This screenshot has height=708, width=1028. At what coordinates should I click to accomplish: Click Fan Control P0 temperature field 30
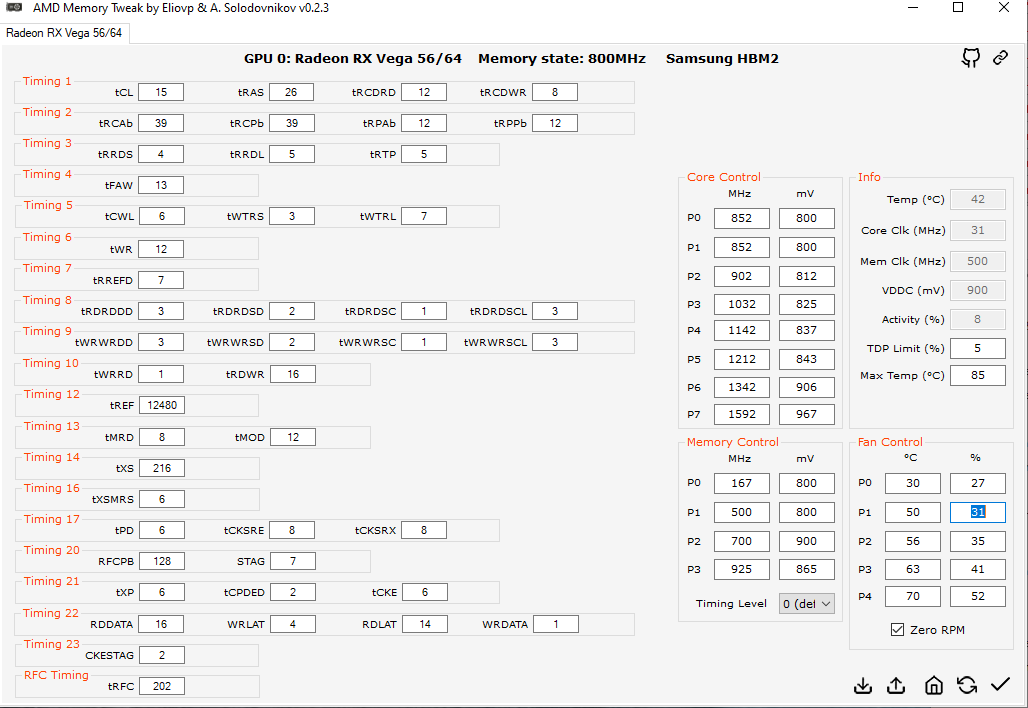coord(913,483)
